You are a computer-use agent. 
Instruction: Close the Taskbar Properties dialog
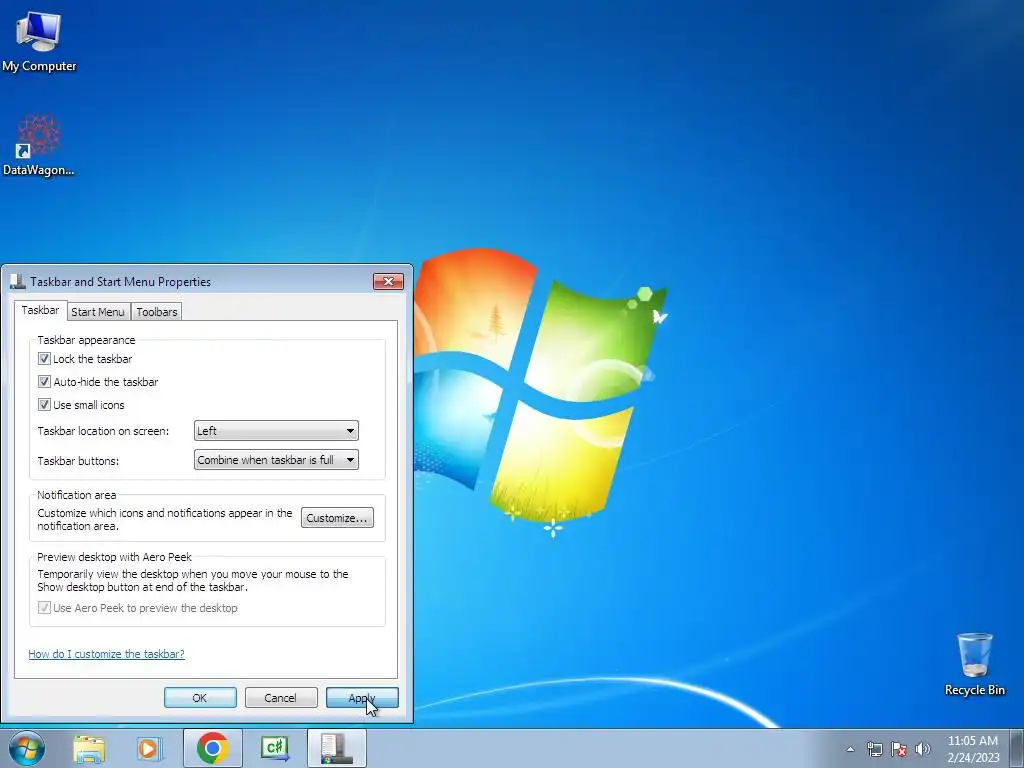(389, 281)
